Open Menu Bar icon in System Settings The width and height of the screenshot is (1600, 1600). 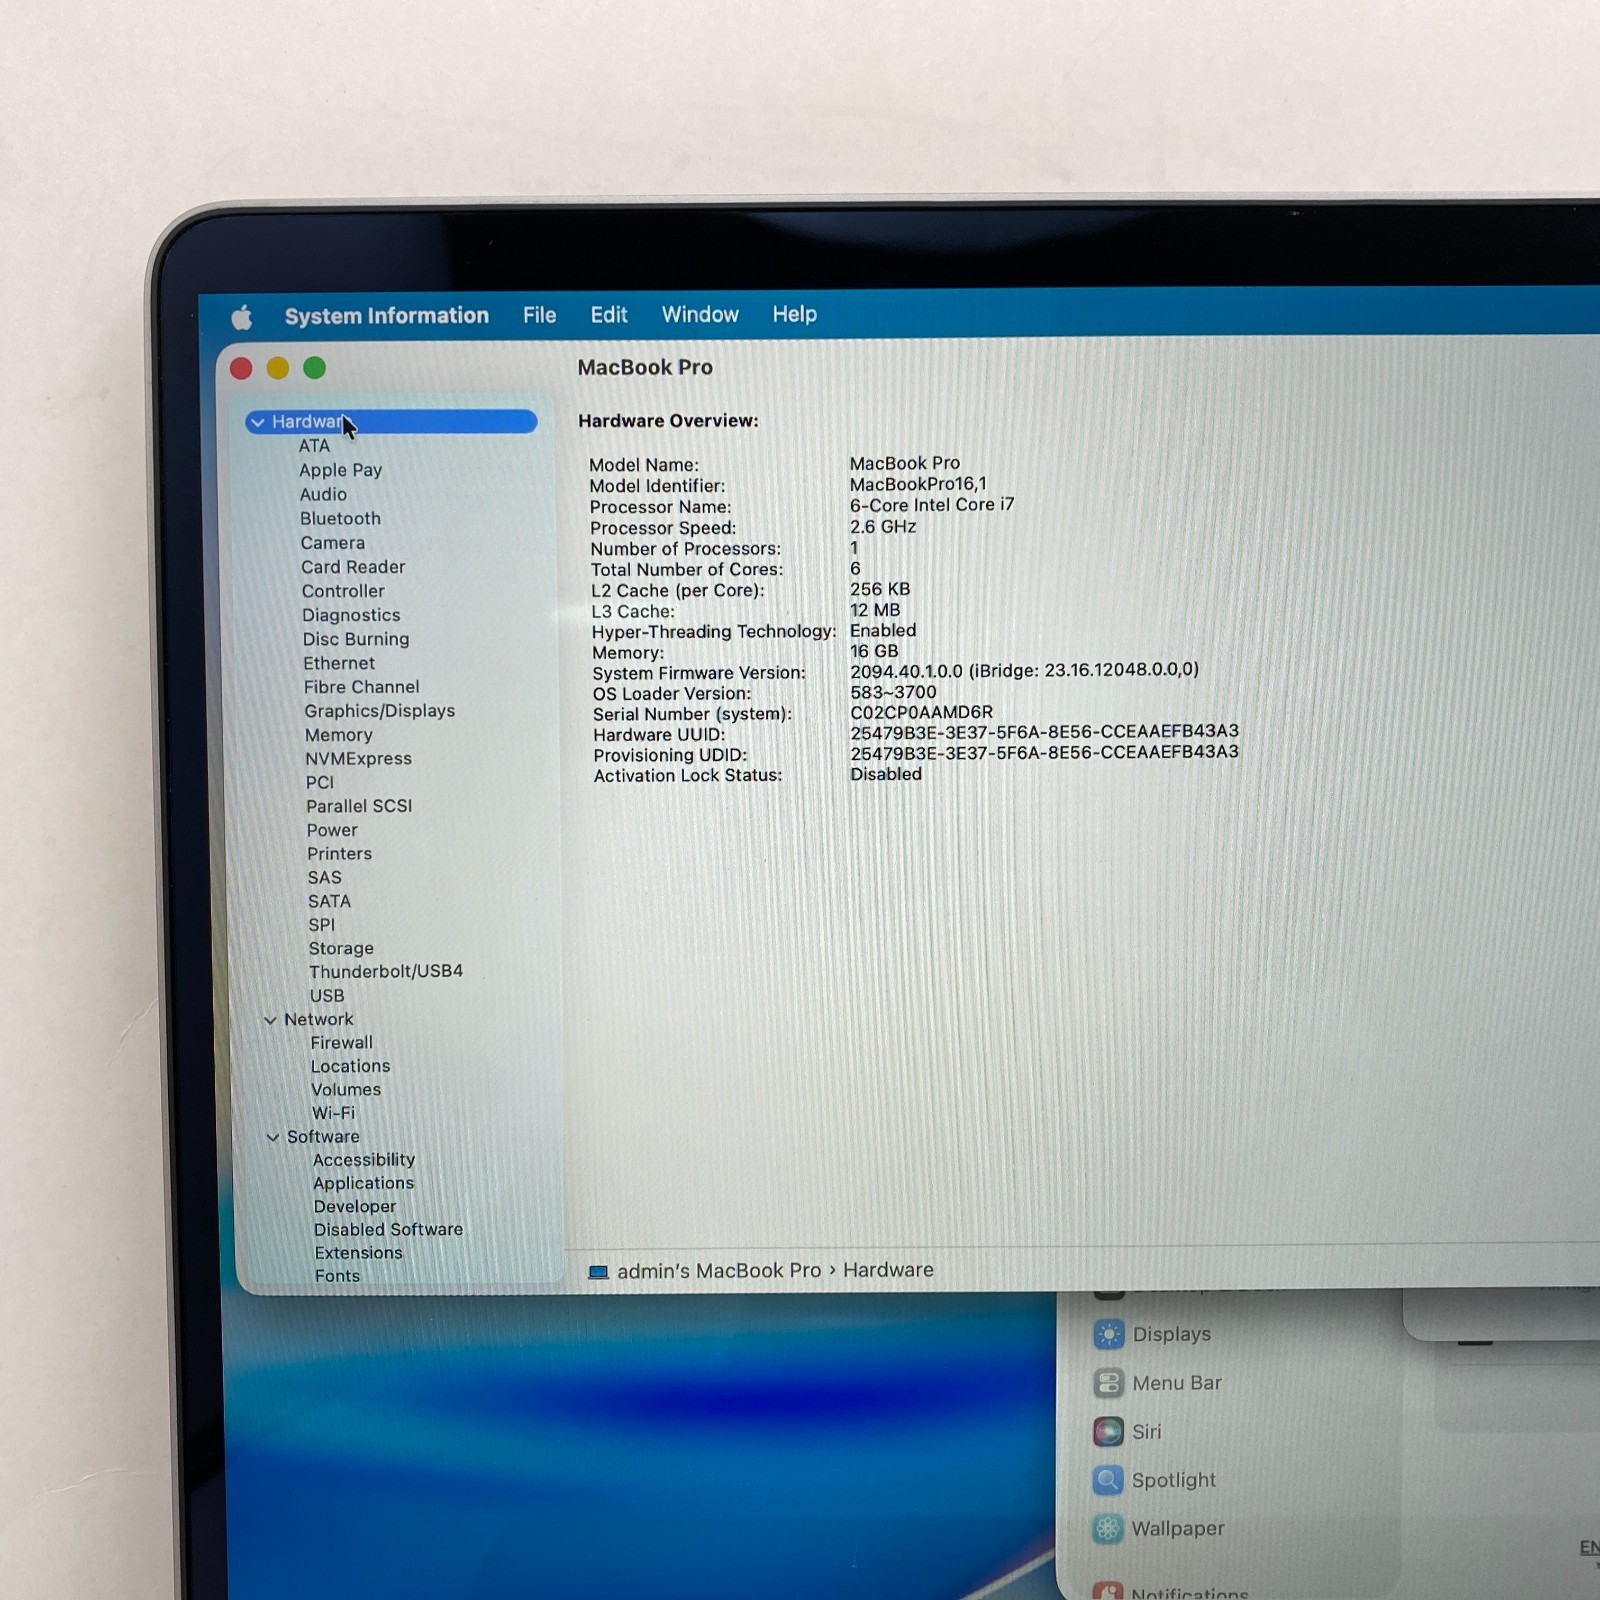1108,1383
